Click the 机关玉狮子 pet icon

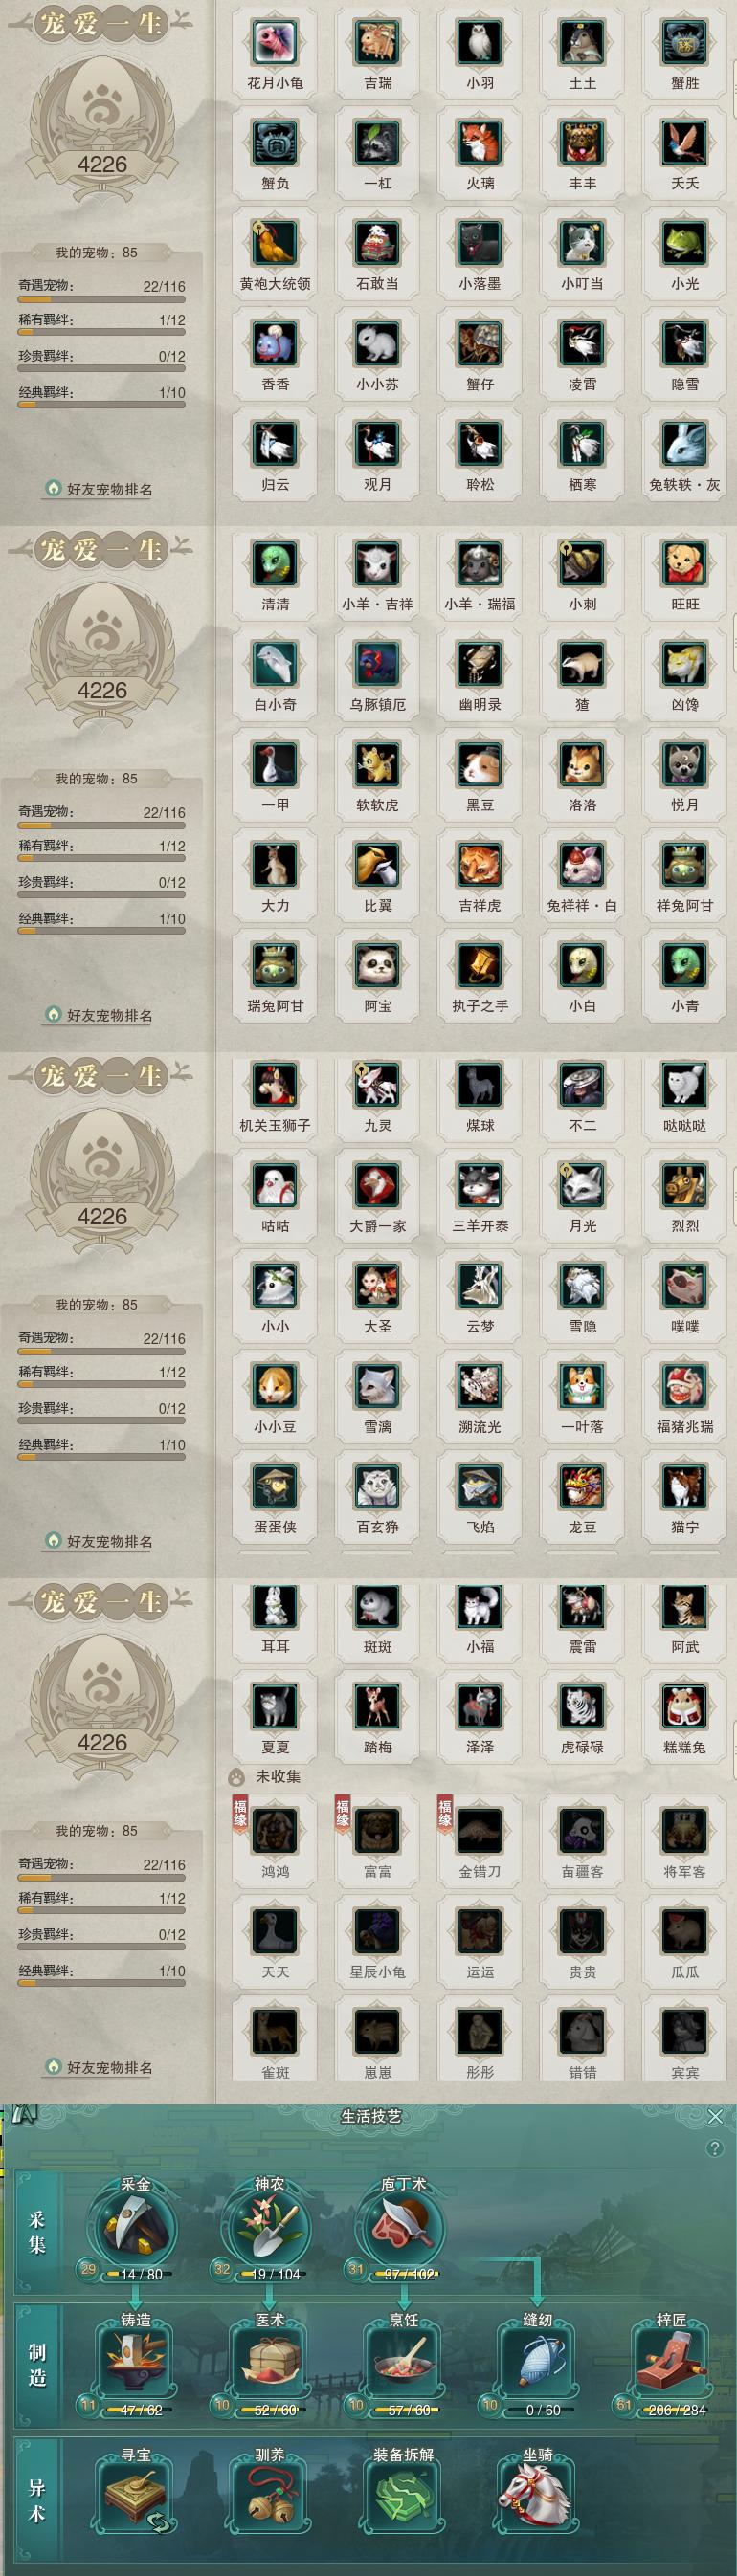[275, 1085]
